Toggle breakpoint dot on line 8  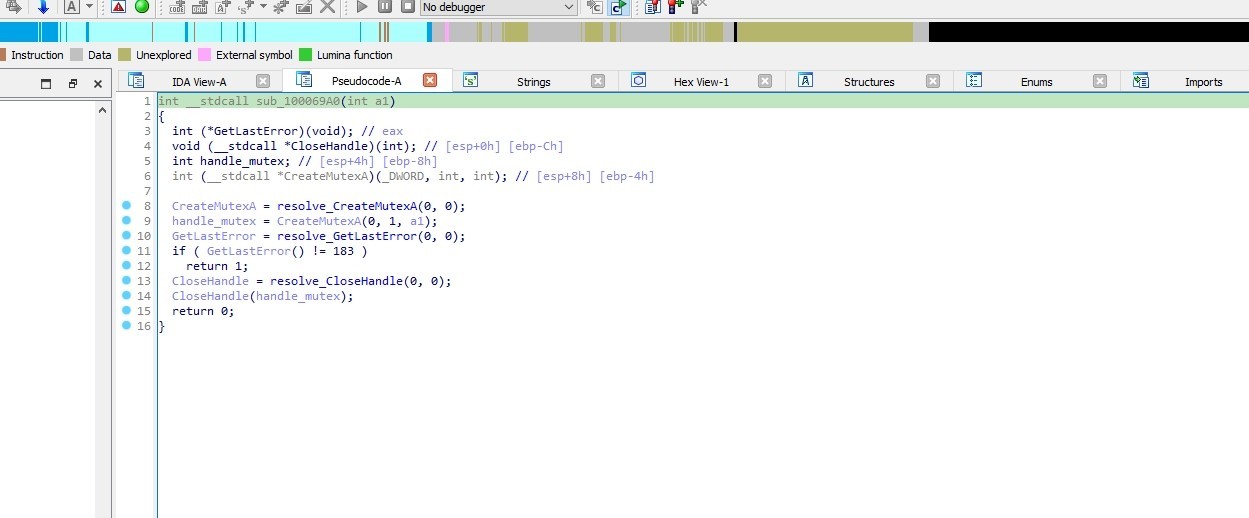126,206
